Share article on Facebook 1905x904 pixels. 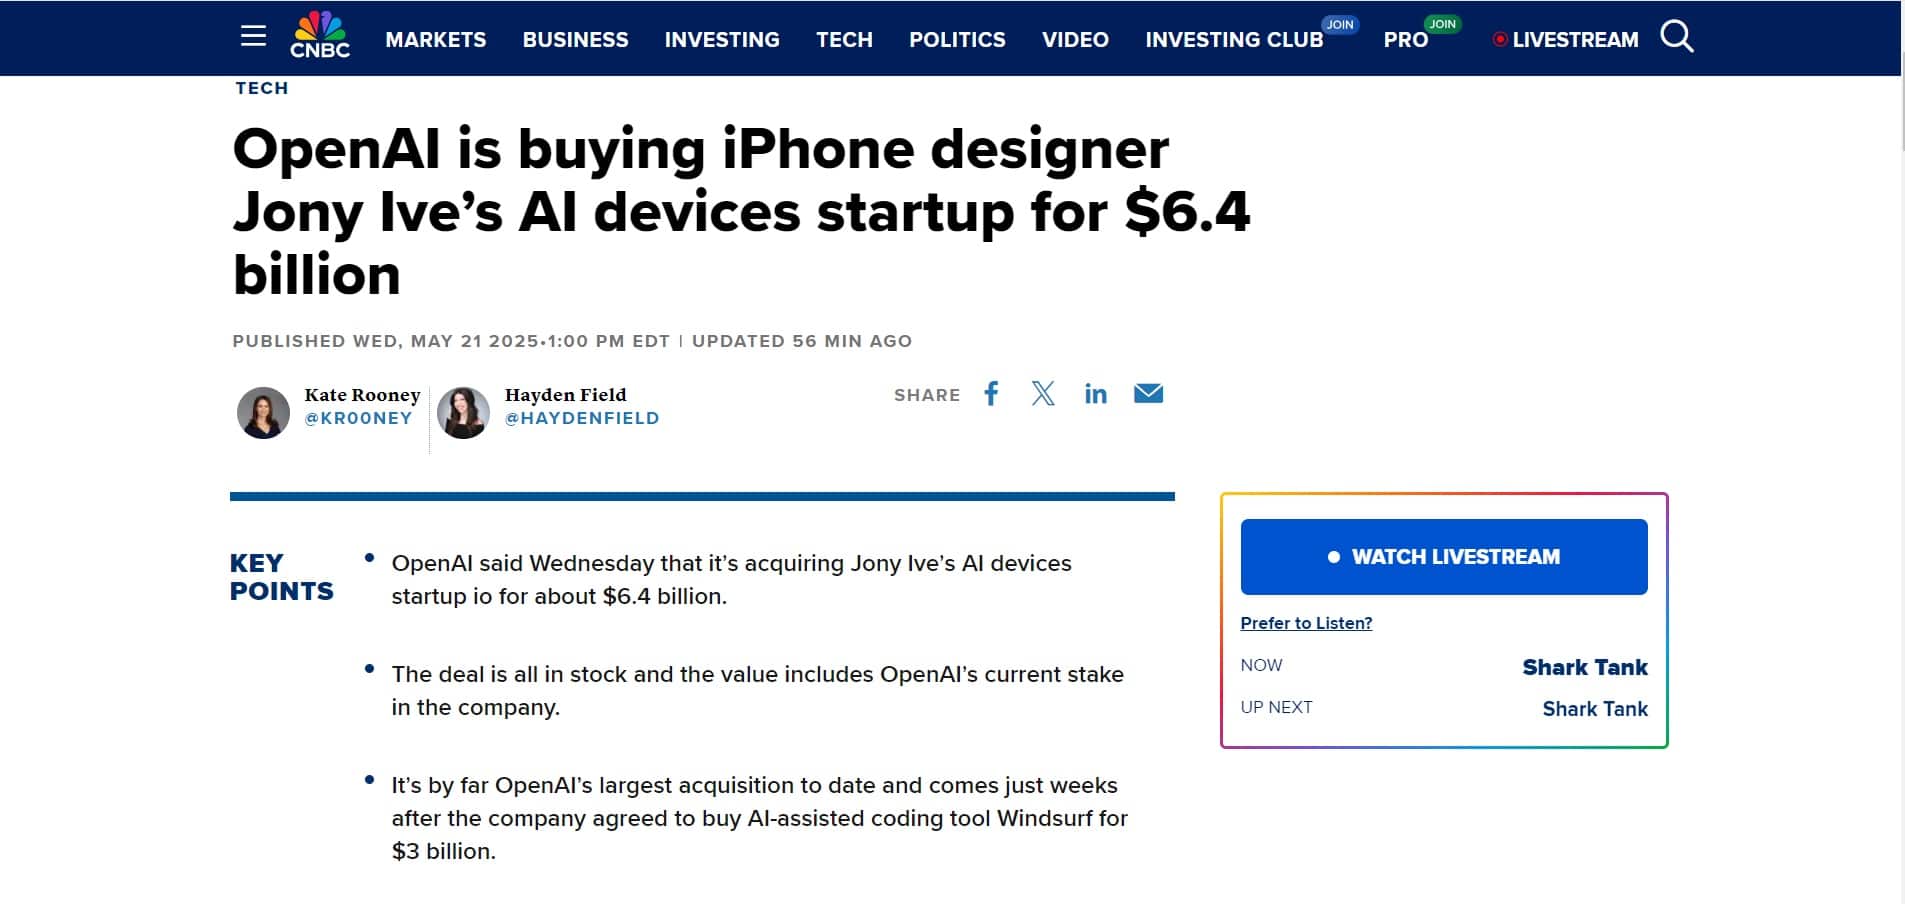click(991, 394)
